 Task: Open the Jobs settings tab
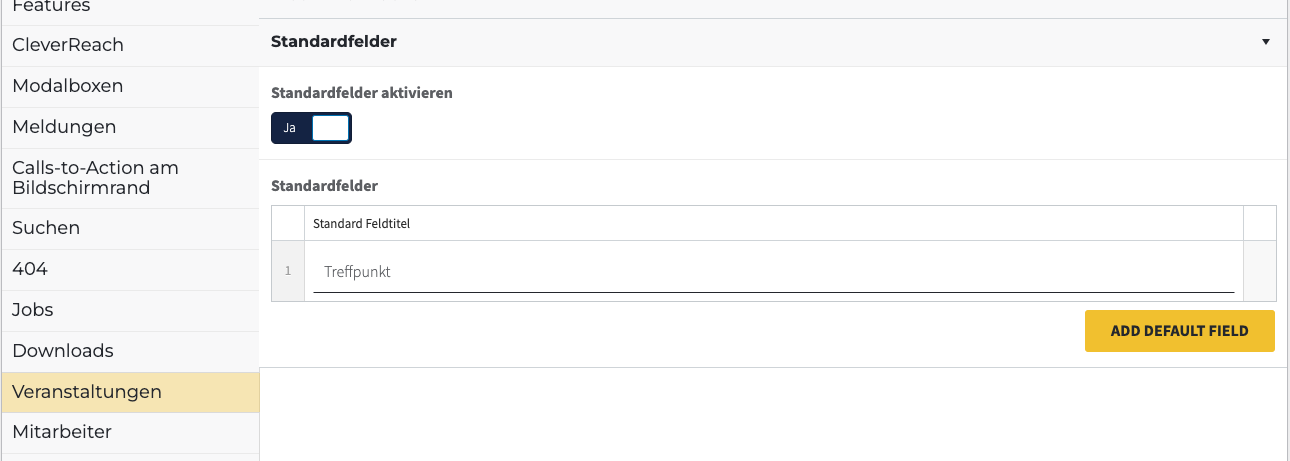pos(33,310)
